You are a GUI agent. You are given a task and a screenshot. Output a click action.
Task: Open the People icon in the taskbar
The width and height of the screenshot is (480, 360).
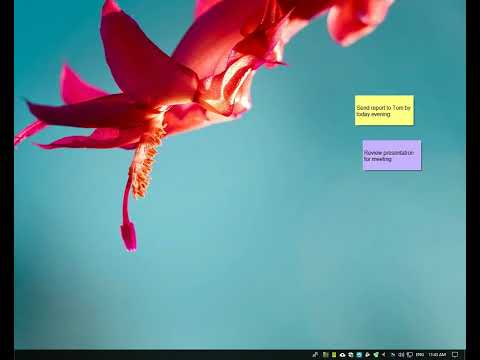(316, 355)
